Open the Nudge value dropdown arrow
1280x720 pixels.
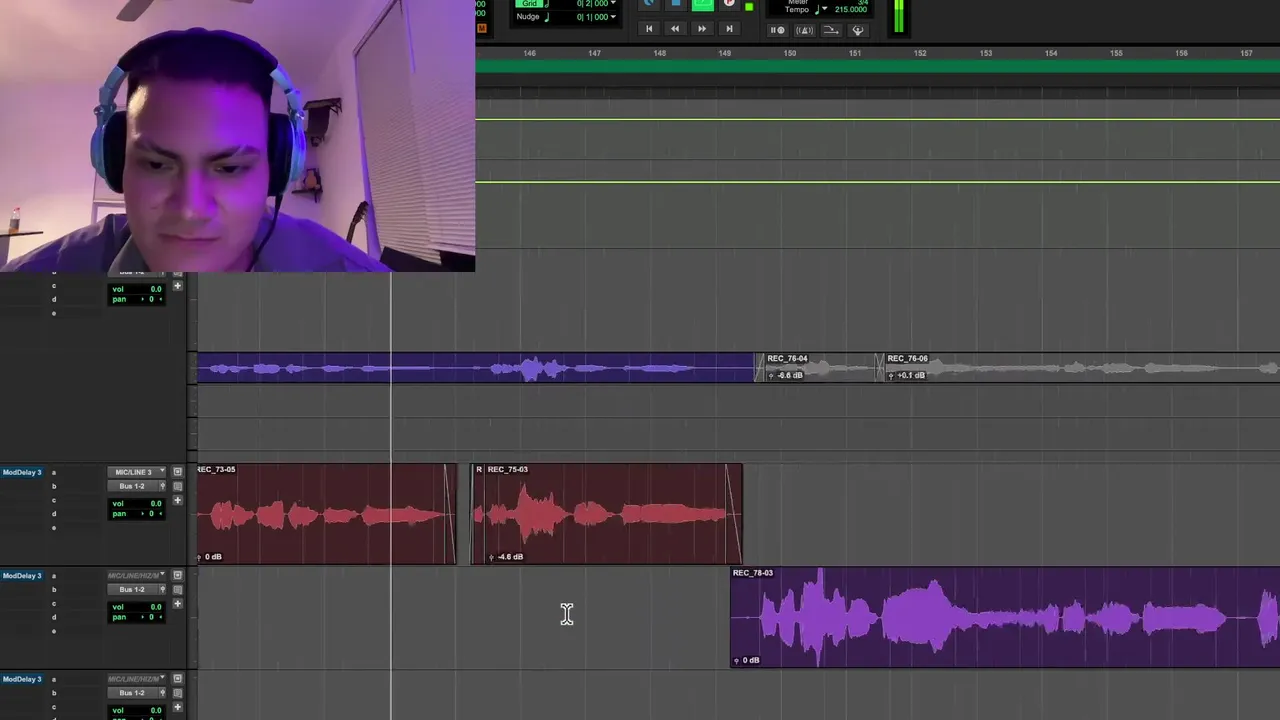click(x=613, y=17)
